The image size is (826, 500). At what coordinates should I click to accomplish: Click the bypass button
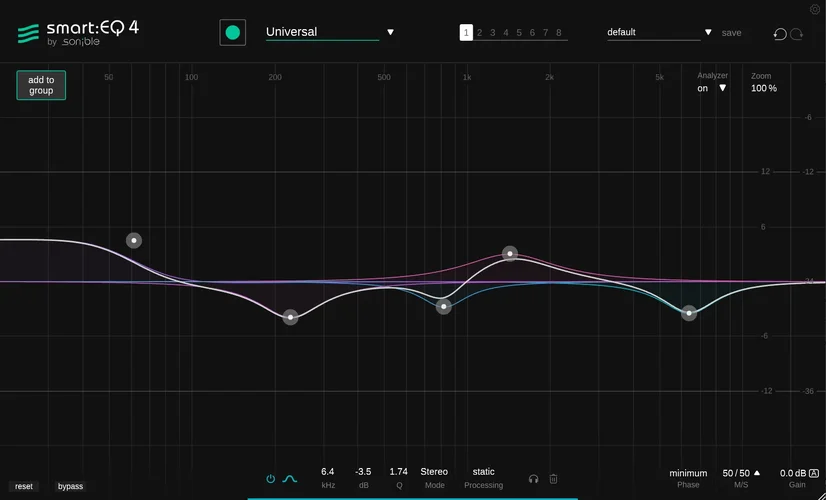(x=70, y=486)
